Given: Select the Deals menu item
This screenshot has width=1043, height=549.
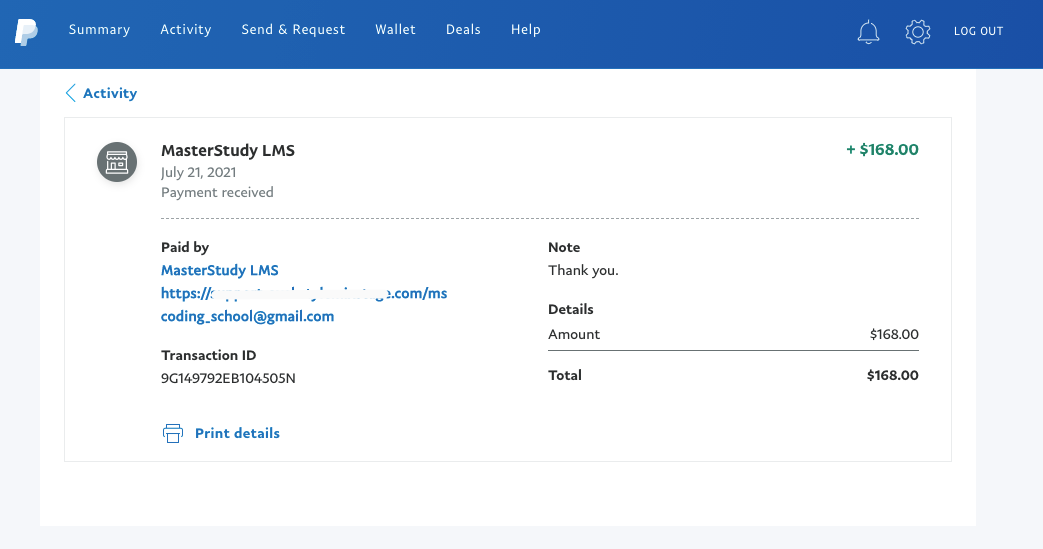Looking at the screenshot, I should pos(463,29).
